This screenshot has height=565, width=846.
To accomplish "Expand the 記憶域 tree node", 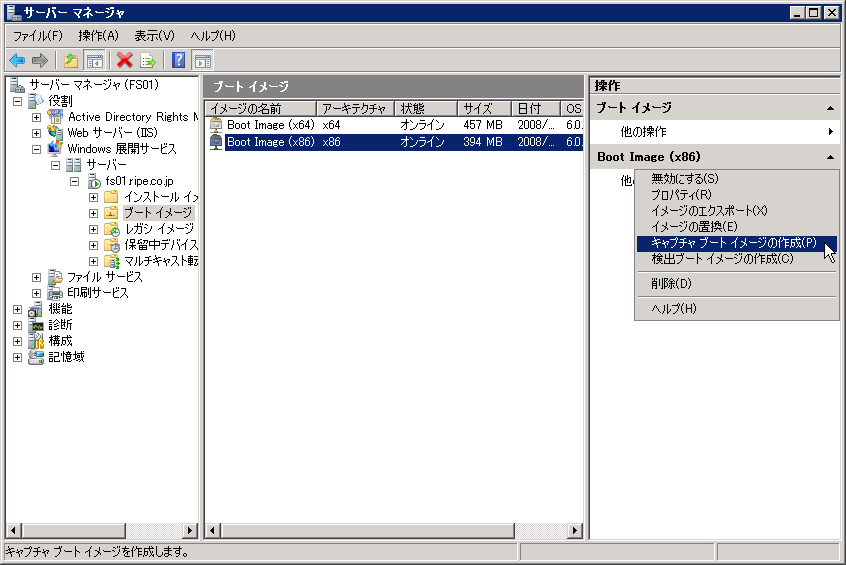I will (x=17, y=357).
